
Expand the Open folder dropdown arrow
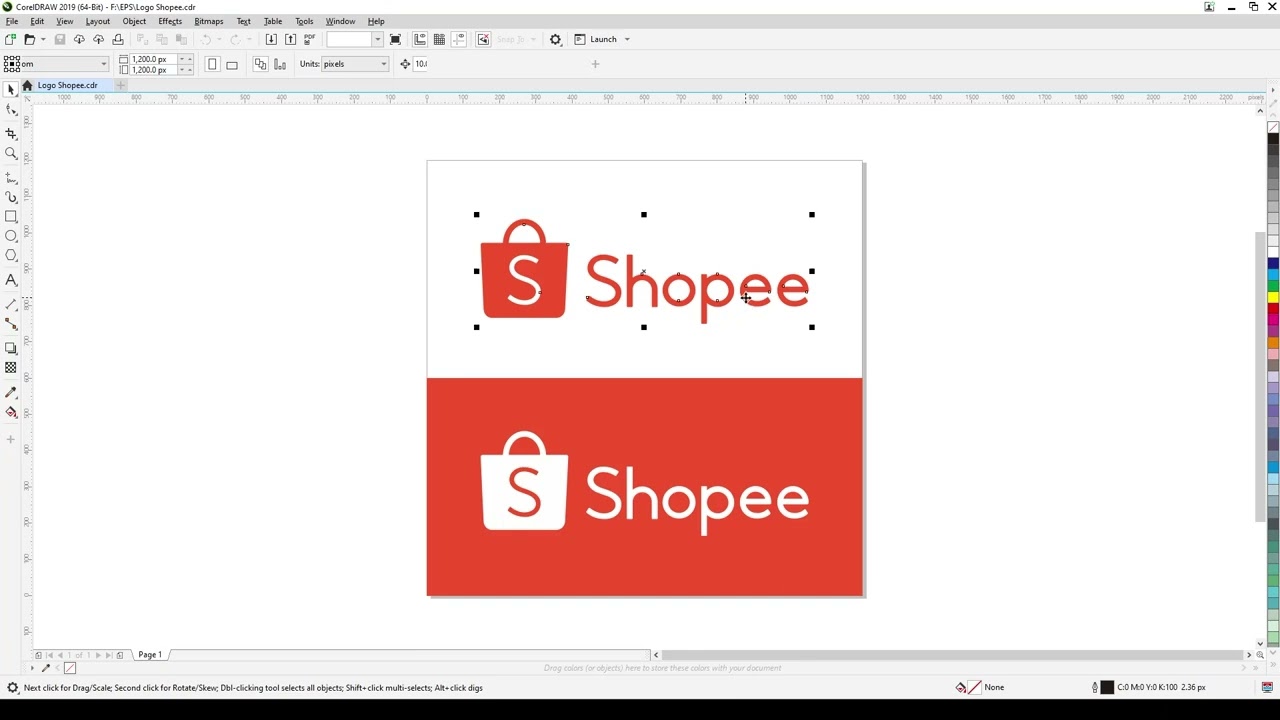pos(43,39)
